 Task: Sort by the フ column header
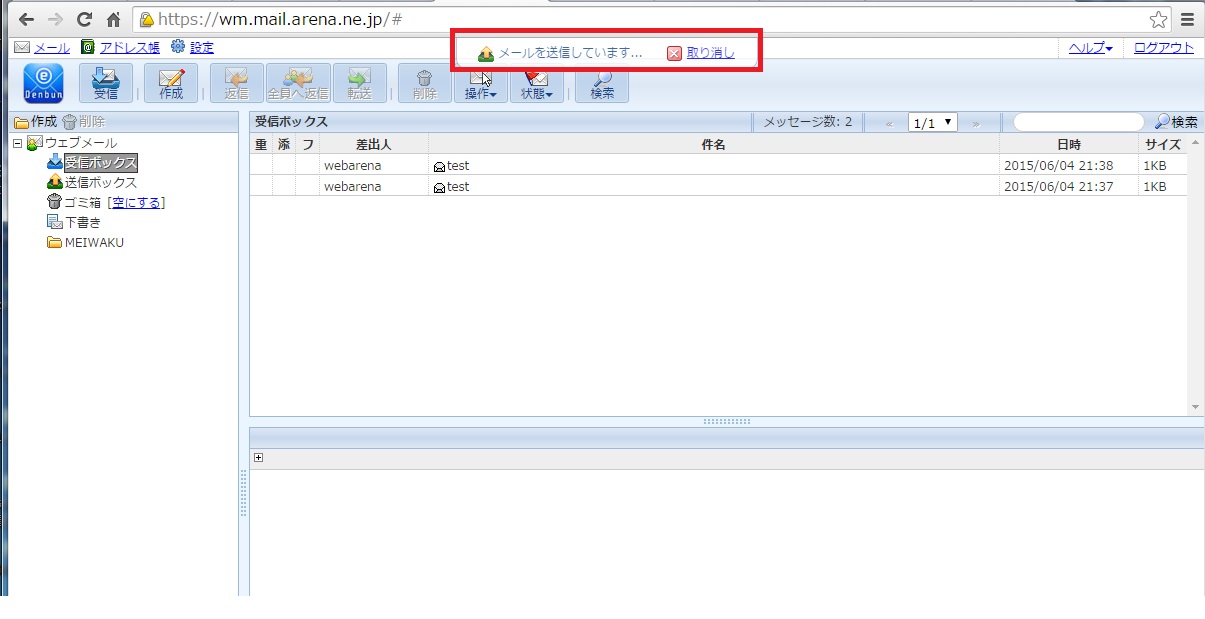[x=308, y=144]
